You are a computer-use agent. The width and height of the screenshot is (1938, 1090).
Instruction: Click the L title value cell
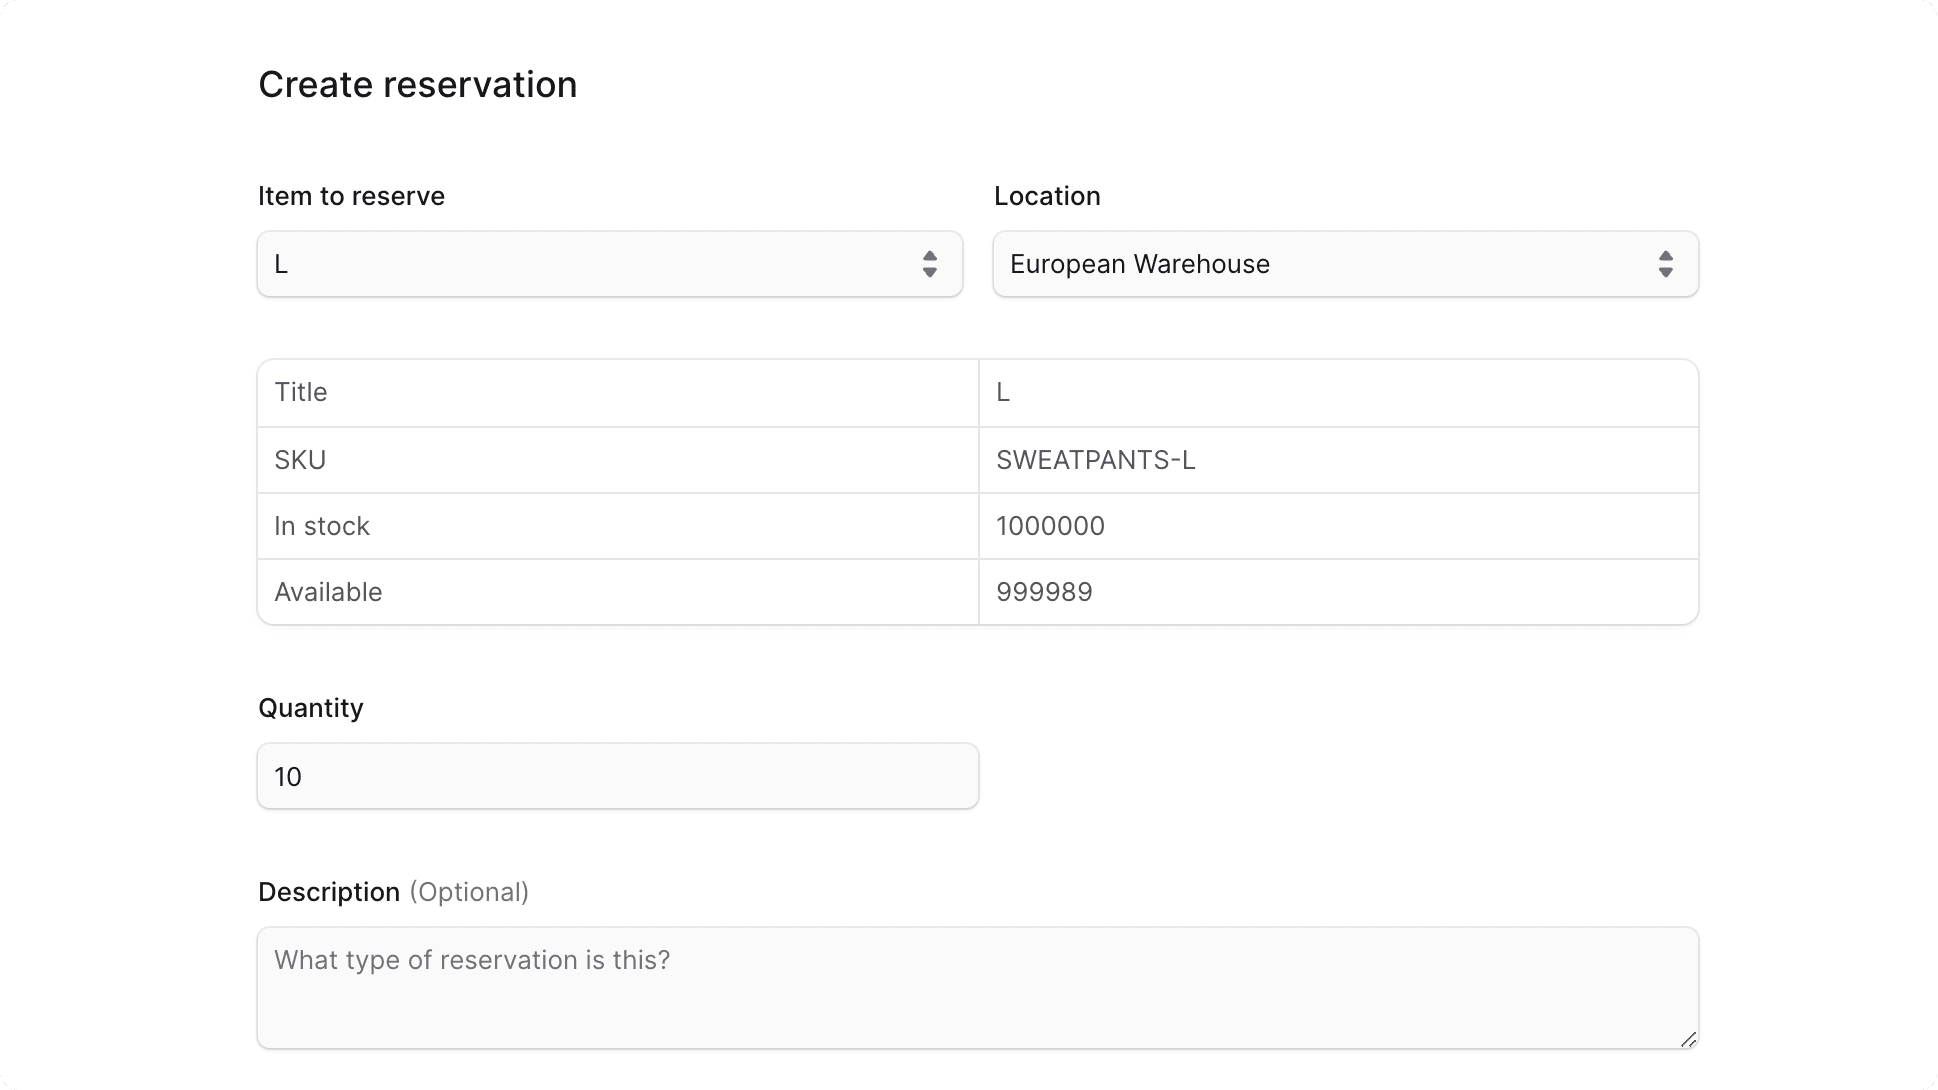coord(1339,393)
